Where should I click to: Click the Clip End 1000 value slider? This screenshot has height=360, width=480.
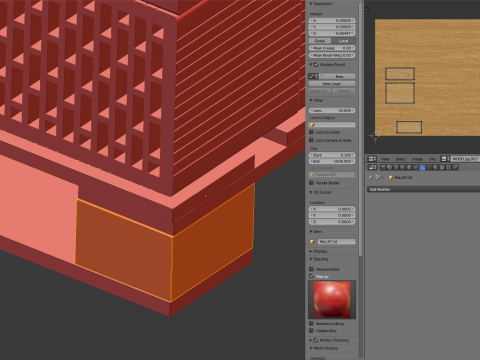click(x=332, y=161)
